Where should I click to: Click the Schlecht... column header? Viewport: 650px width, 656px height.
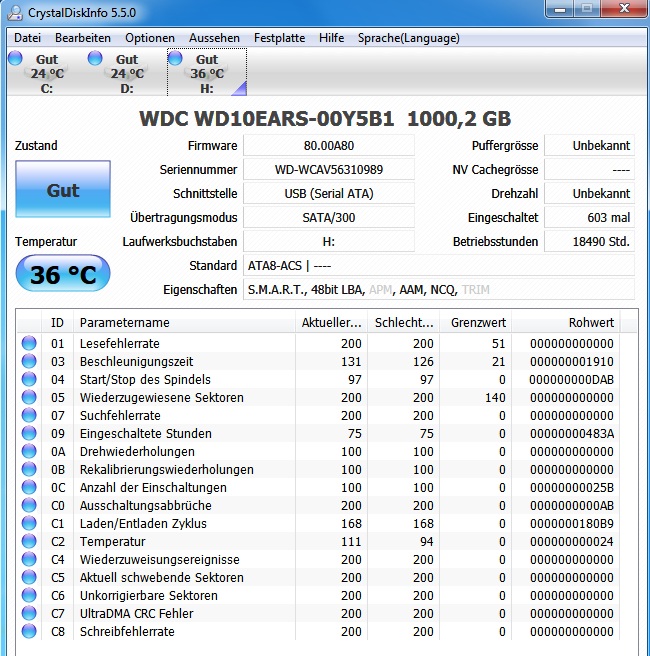tap(403, 323)
